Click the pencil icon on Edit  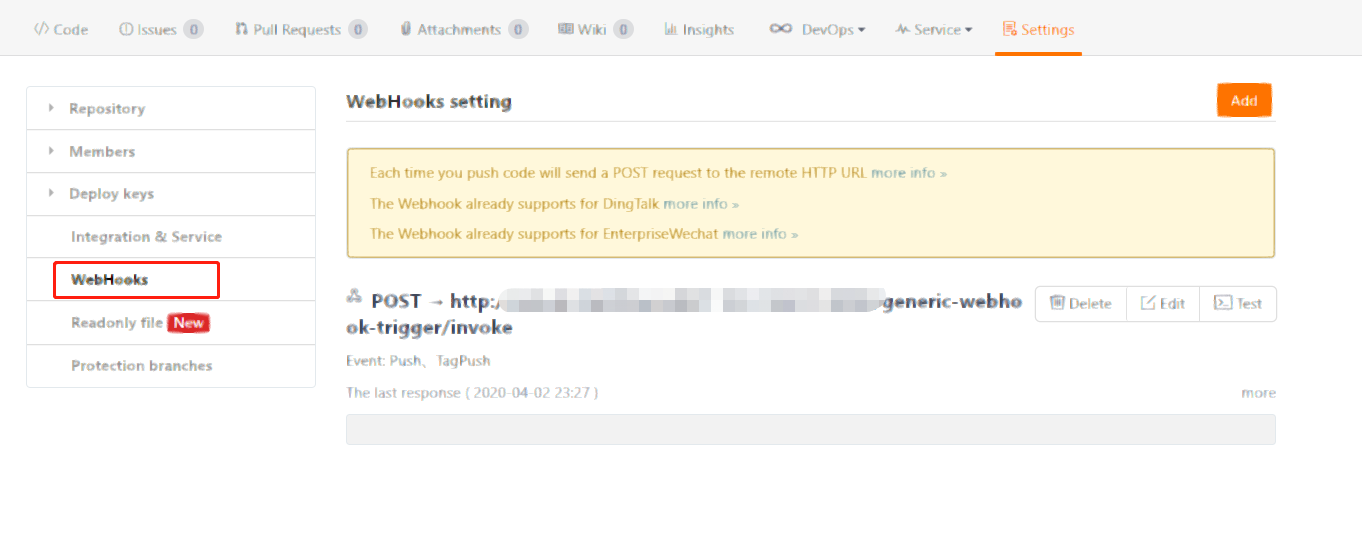pos(1148,303)
